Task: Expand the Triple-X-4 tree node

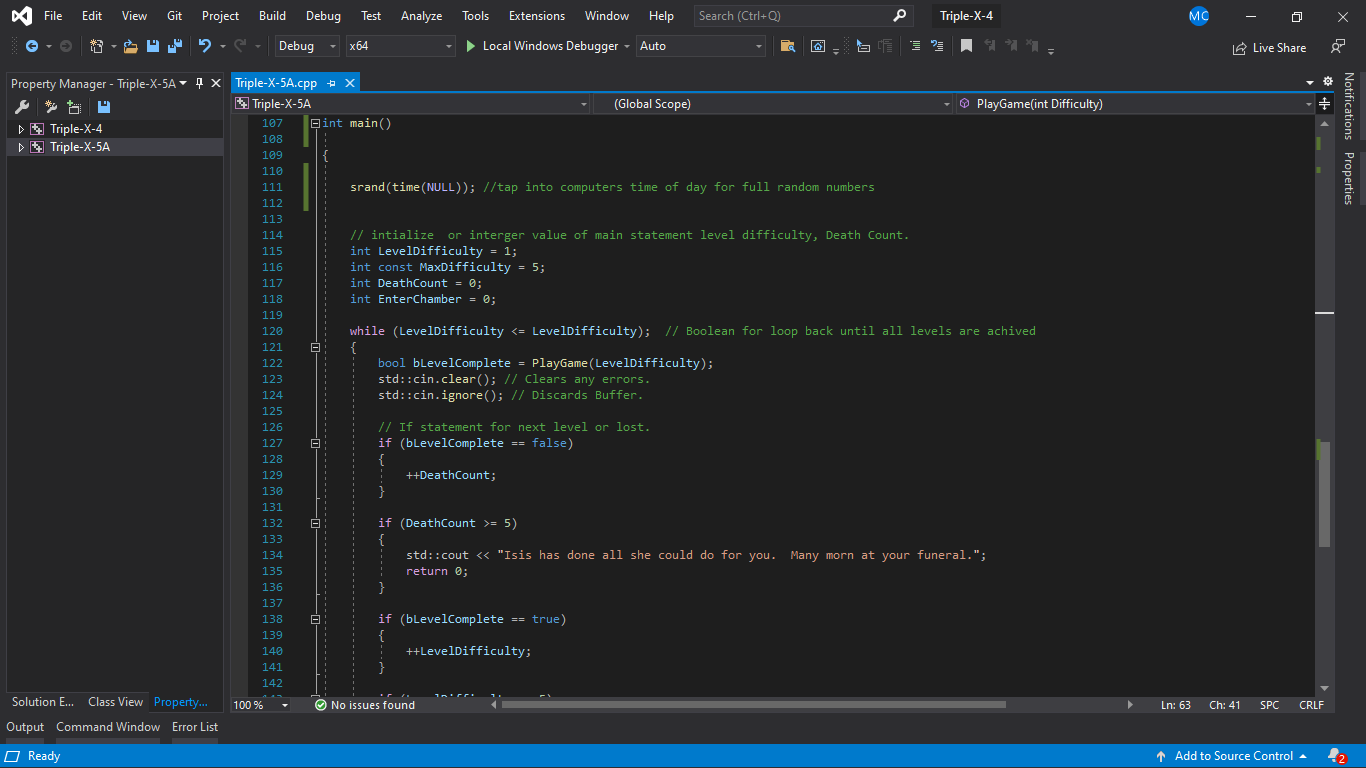Action: pyautogui.click(x=21, y=129)
